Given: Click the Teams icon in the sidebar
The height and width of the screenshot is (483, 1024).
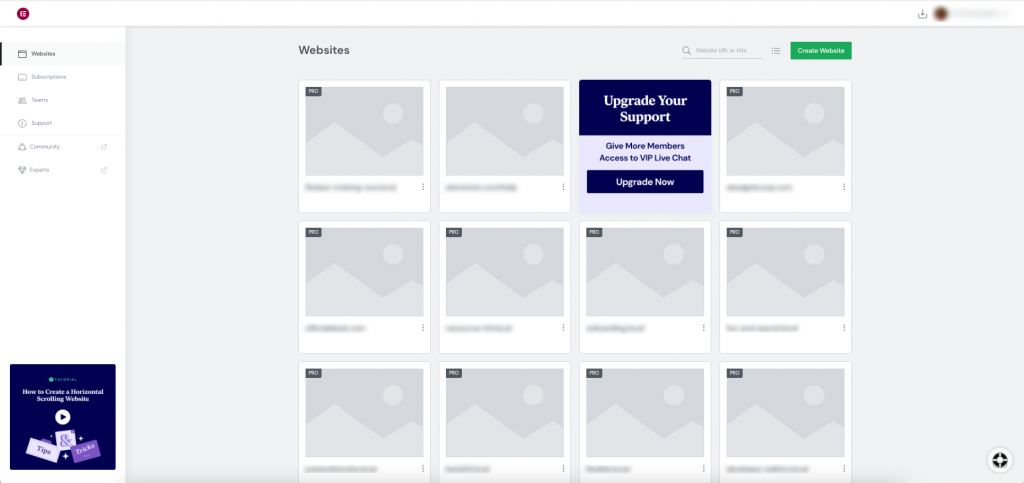Looking at the screenshot, I should 22,100.
